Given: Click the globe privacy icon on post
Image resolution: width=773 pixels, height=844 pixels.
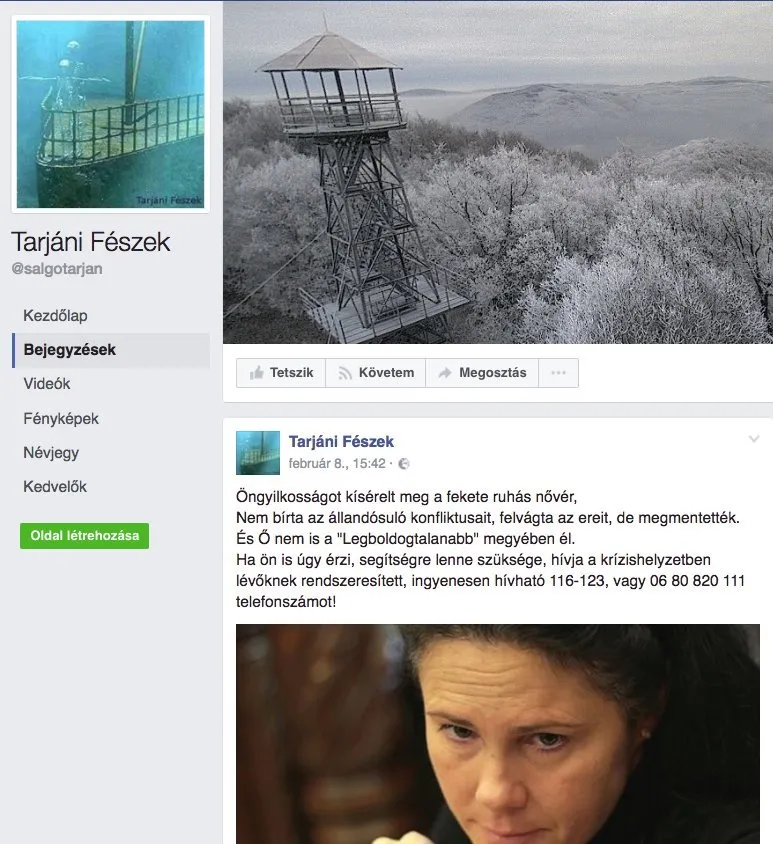Looking at the screenshot, I should [x=404, y=463].
